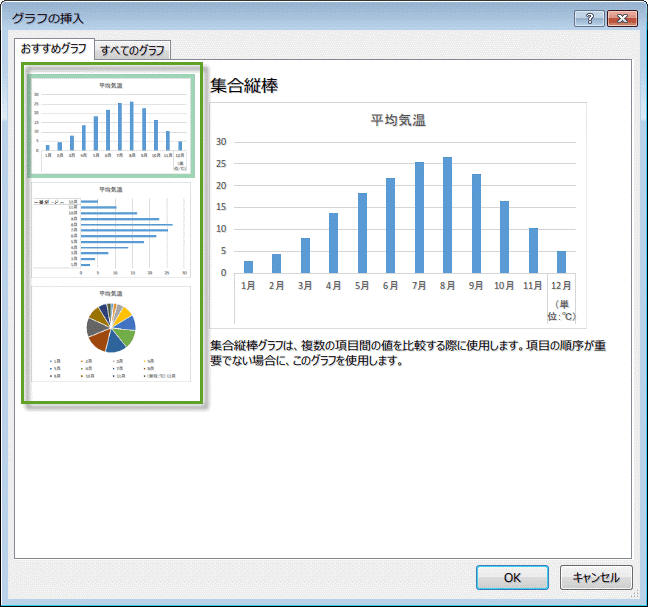Click the キャンセル button
Image resolution: width=648 pixels, height=607 pixels.
pos(596,577)
